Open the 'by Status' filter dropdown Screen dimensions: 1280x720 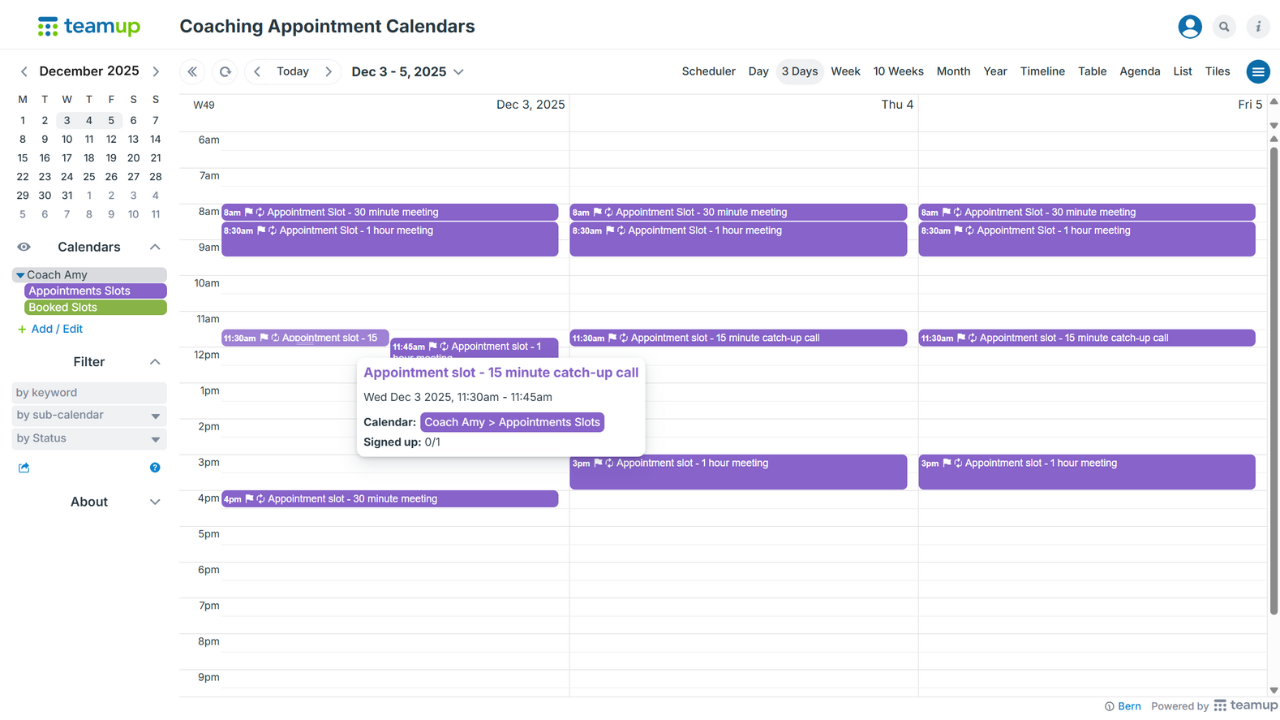tap(88, 438)
